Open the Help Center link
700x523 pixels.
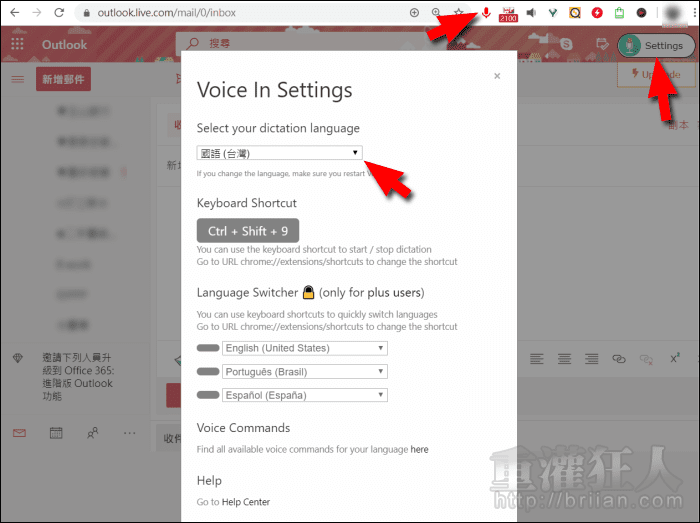pos(246,502)
